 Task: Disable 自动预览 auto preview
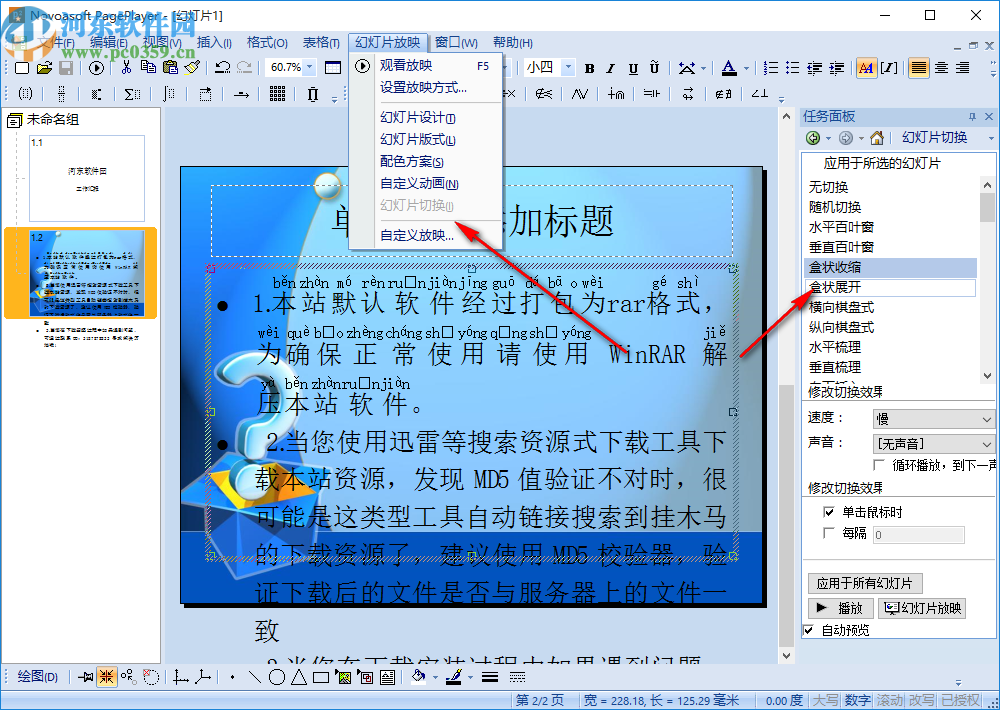click(808, 629)
